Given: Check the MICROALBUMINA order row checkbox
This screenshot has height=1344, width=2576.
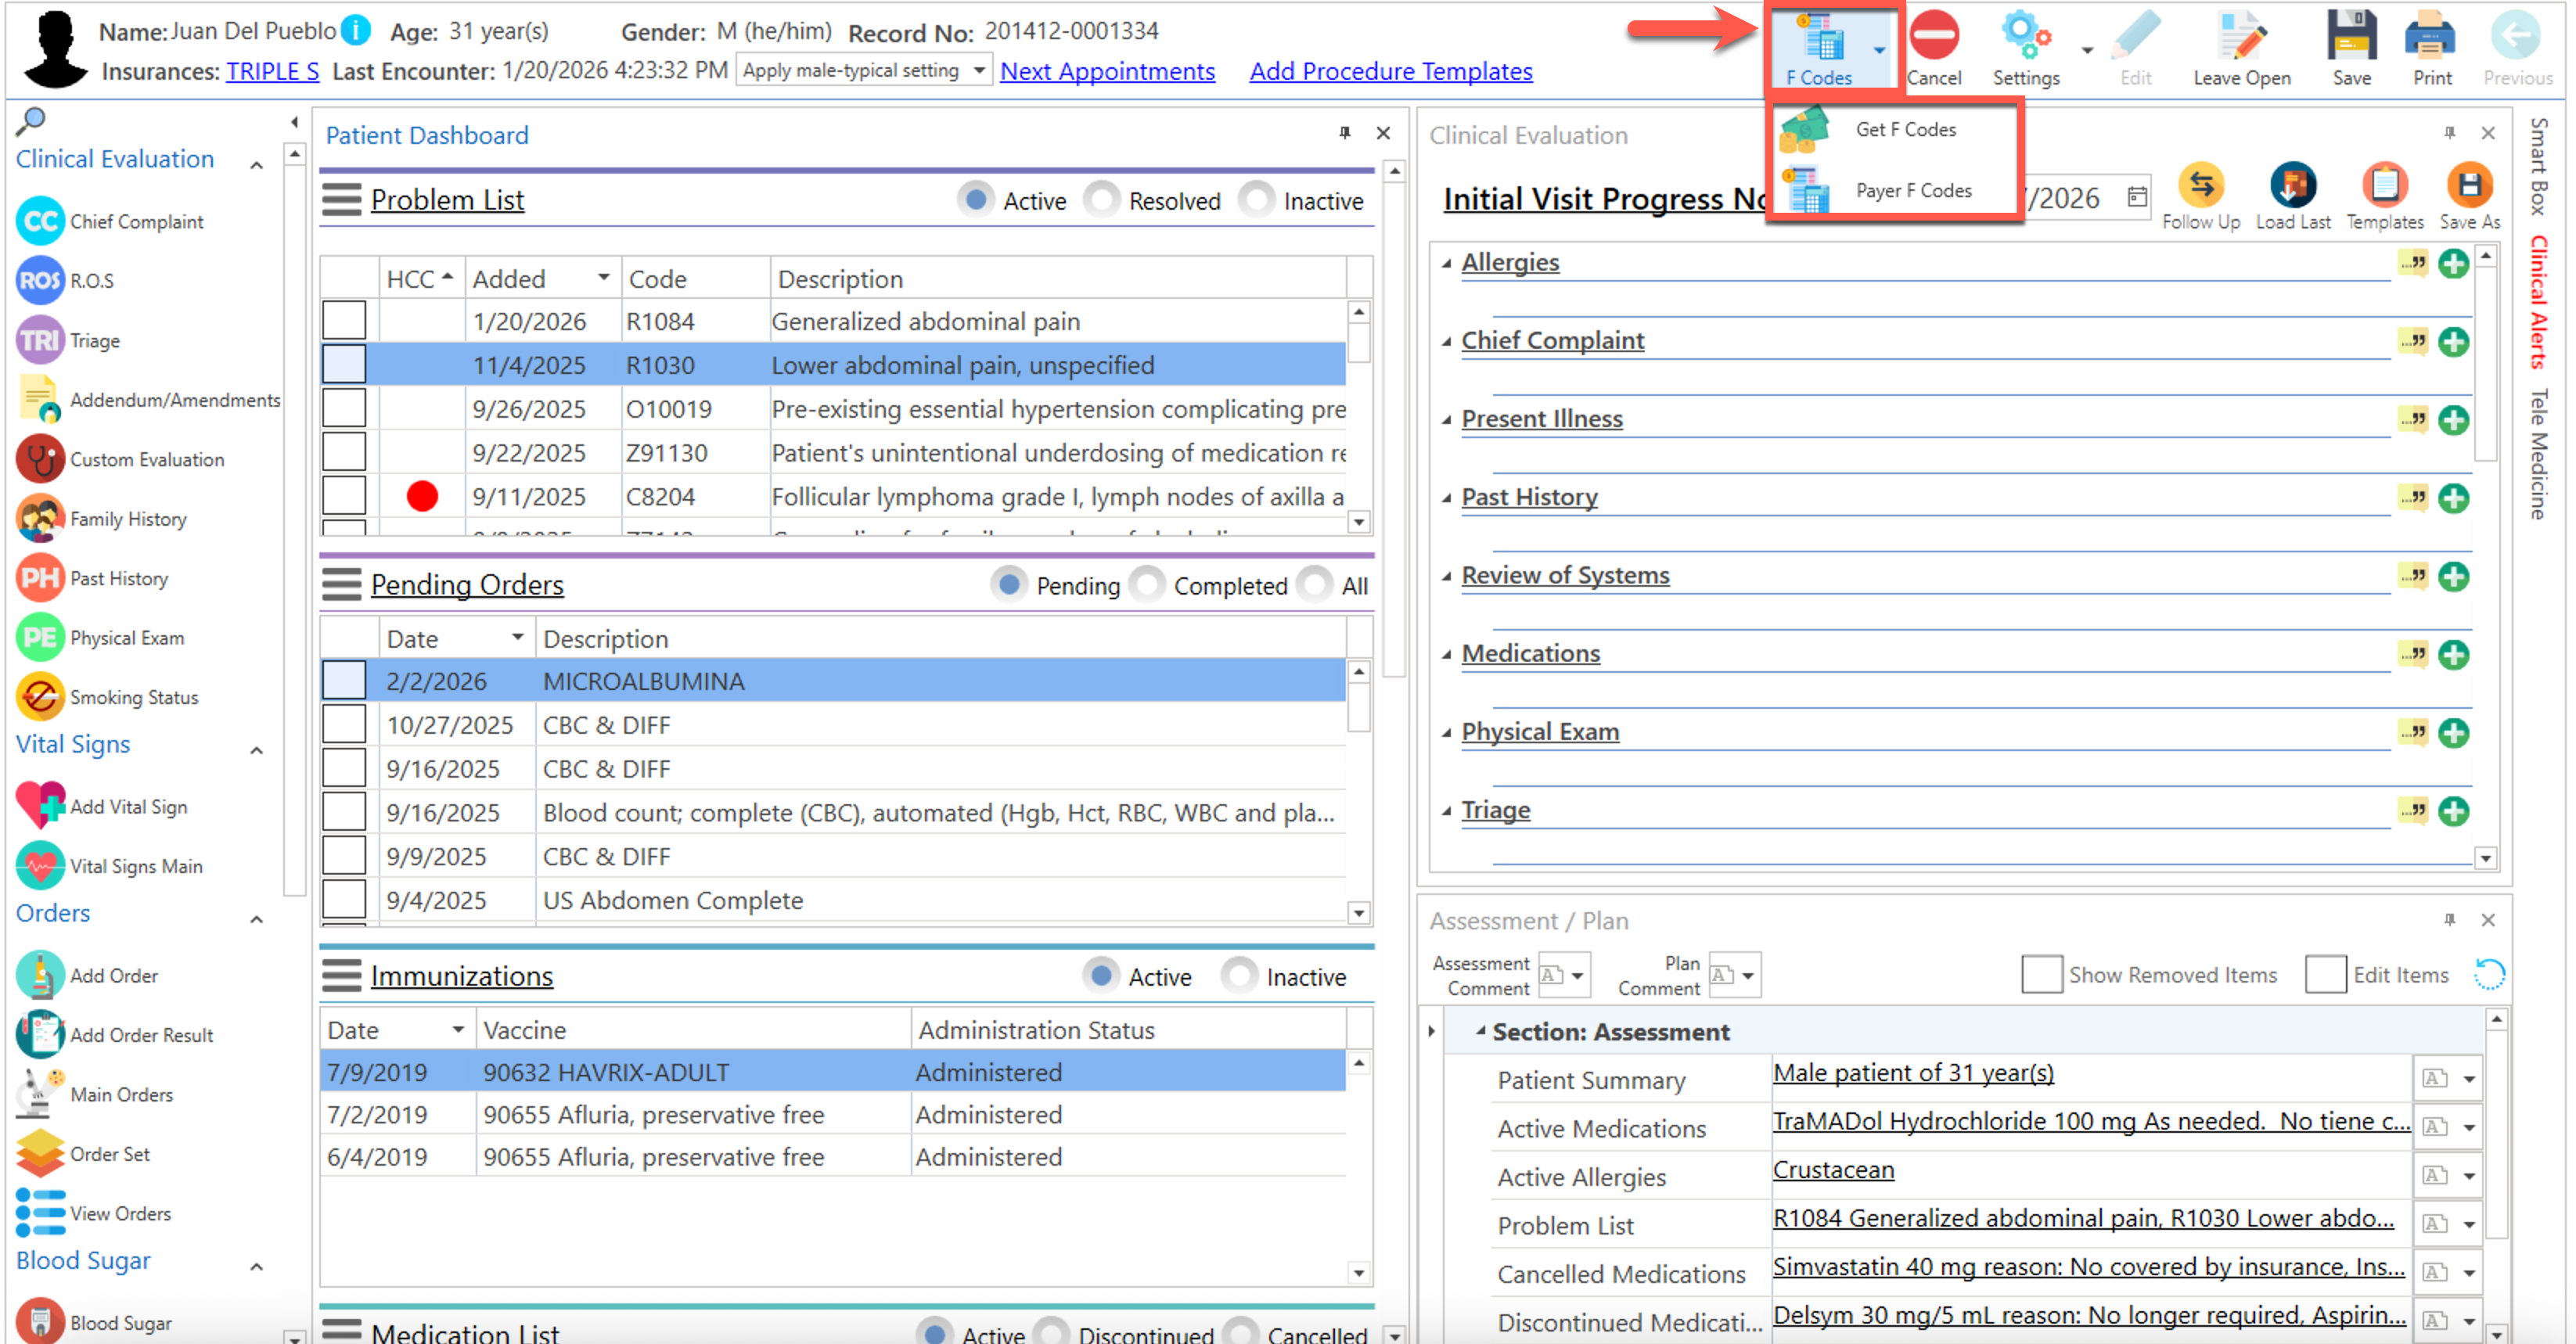Looking at the screenshot, I should tap(344, 681).
